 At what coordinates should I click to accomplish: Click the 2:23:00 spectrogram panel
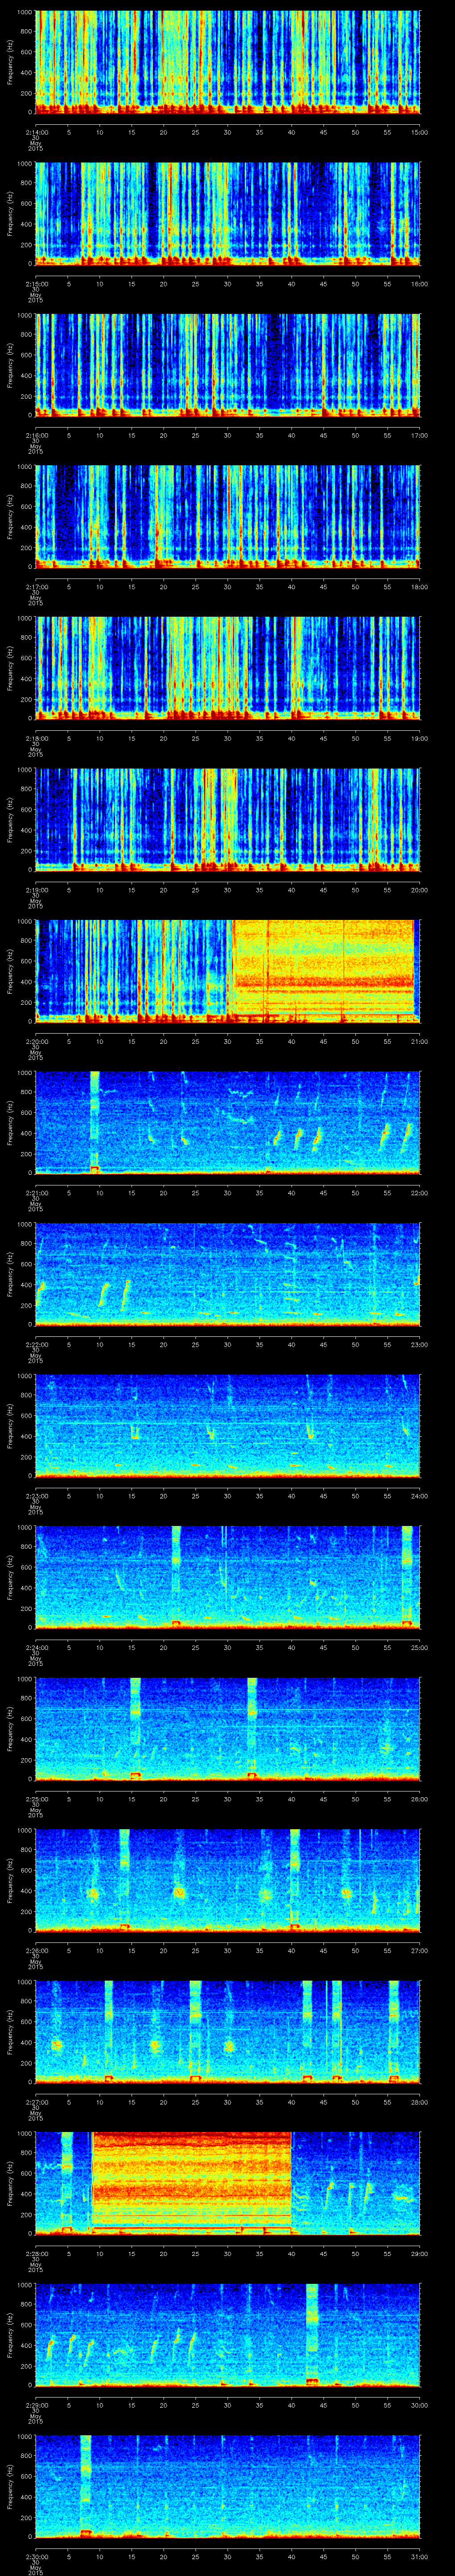(227, 1427)
